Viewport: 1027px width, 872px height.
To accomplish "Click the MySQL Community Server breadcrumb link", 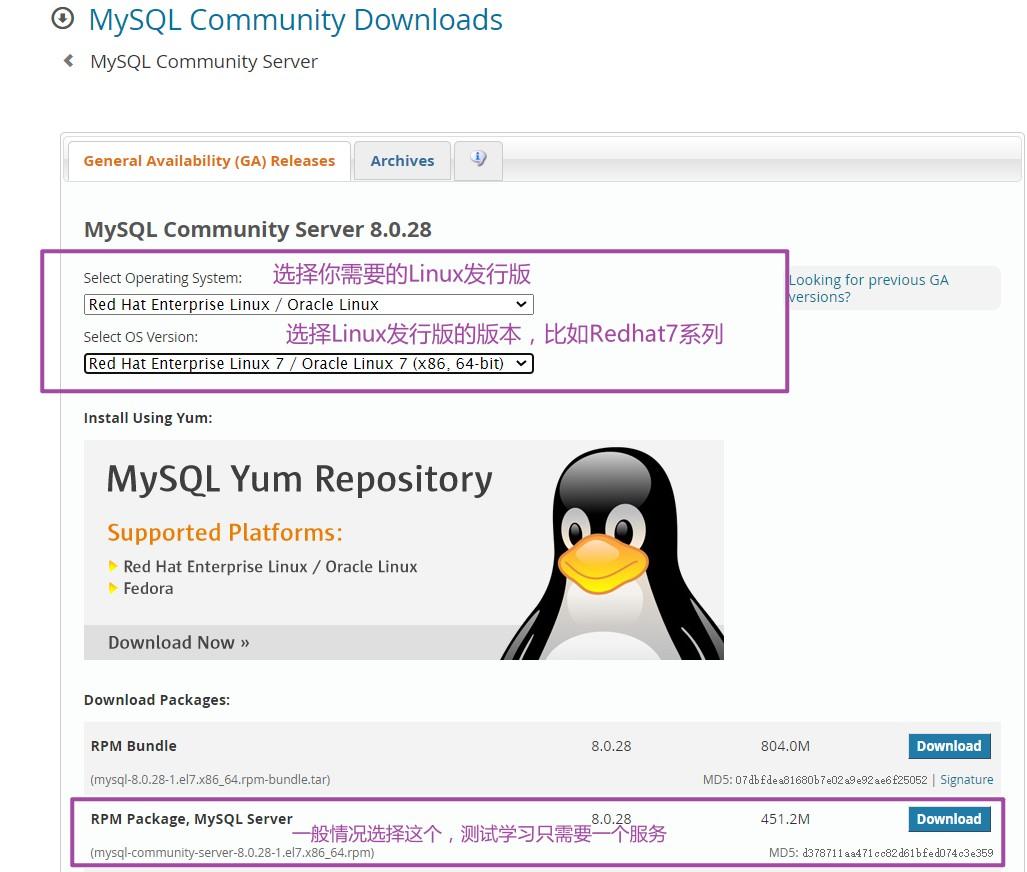I will pyautogui.click(x=204, y=61).
